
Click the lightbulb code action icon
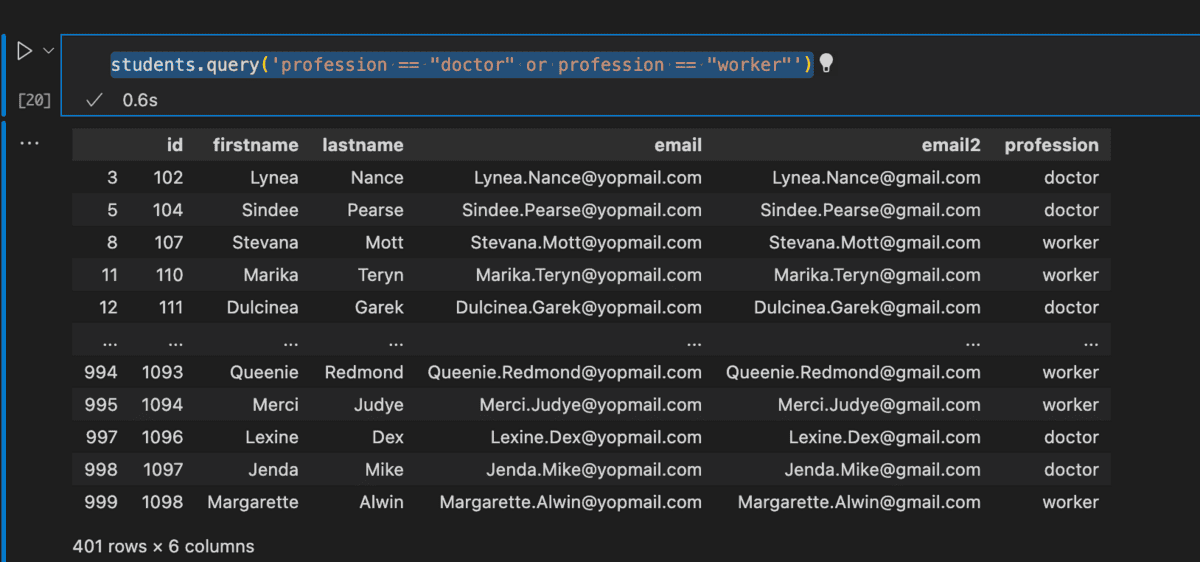click(826, 64)
